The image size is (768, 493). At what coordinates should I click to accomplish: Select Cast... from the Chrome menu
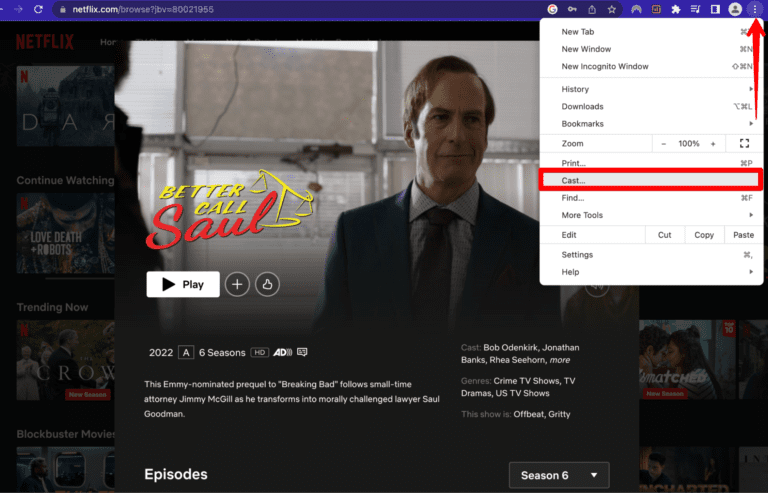point(650,180)
